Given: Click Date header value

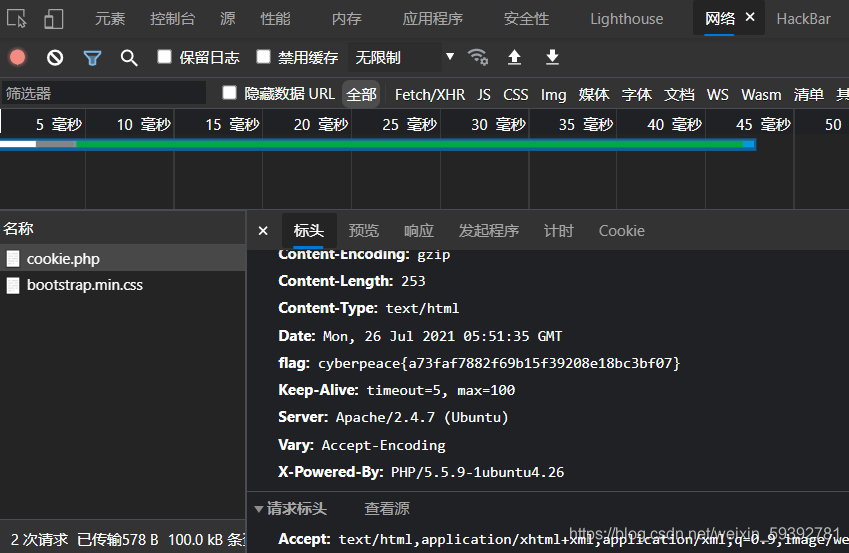Looking at the screenshot, I should (x=442, y=336).
